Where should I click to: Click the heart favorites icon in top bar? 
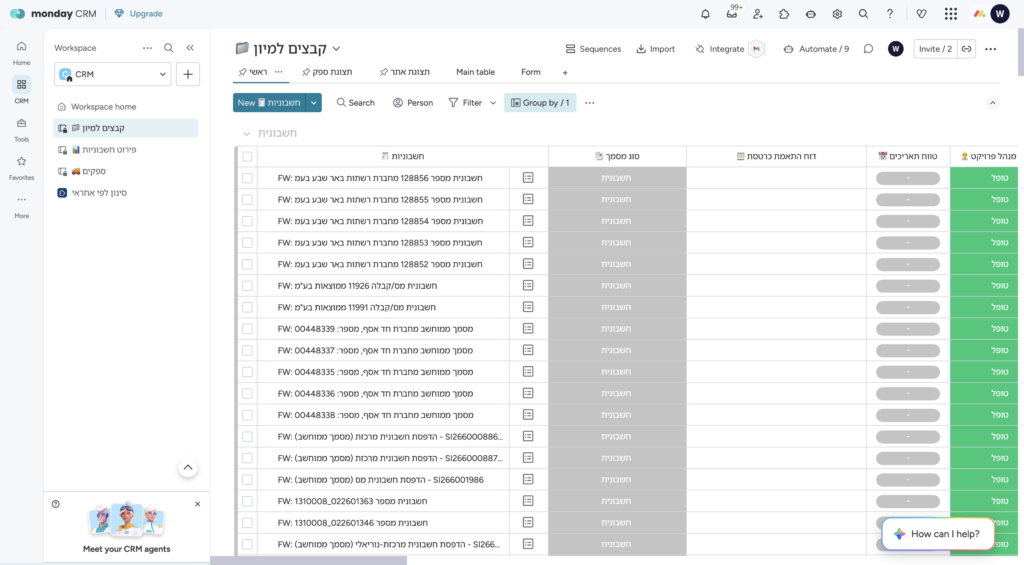tap(921, 14)
